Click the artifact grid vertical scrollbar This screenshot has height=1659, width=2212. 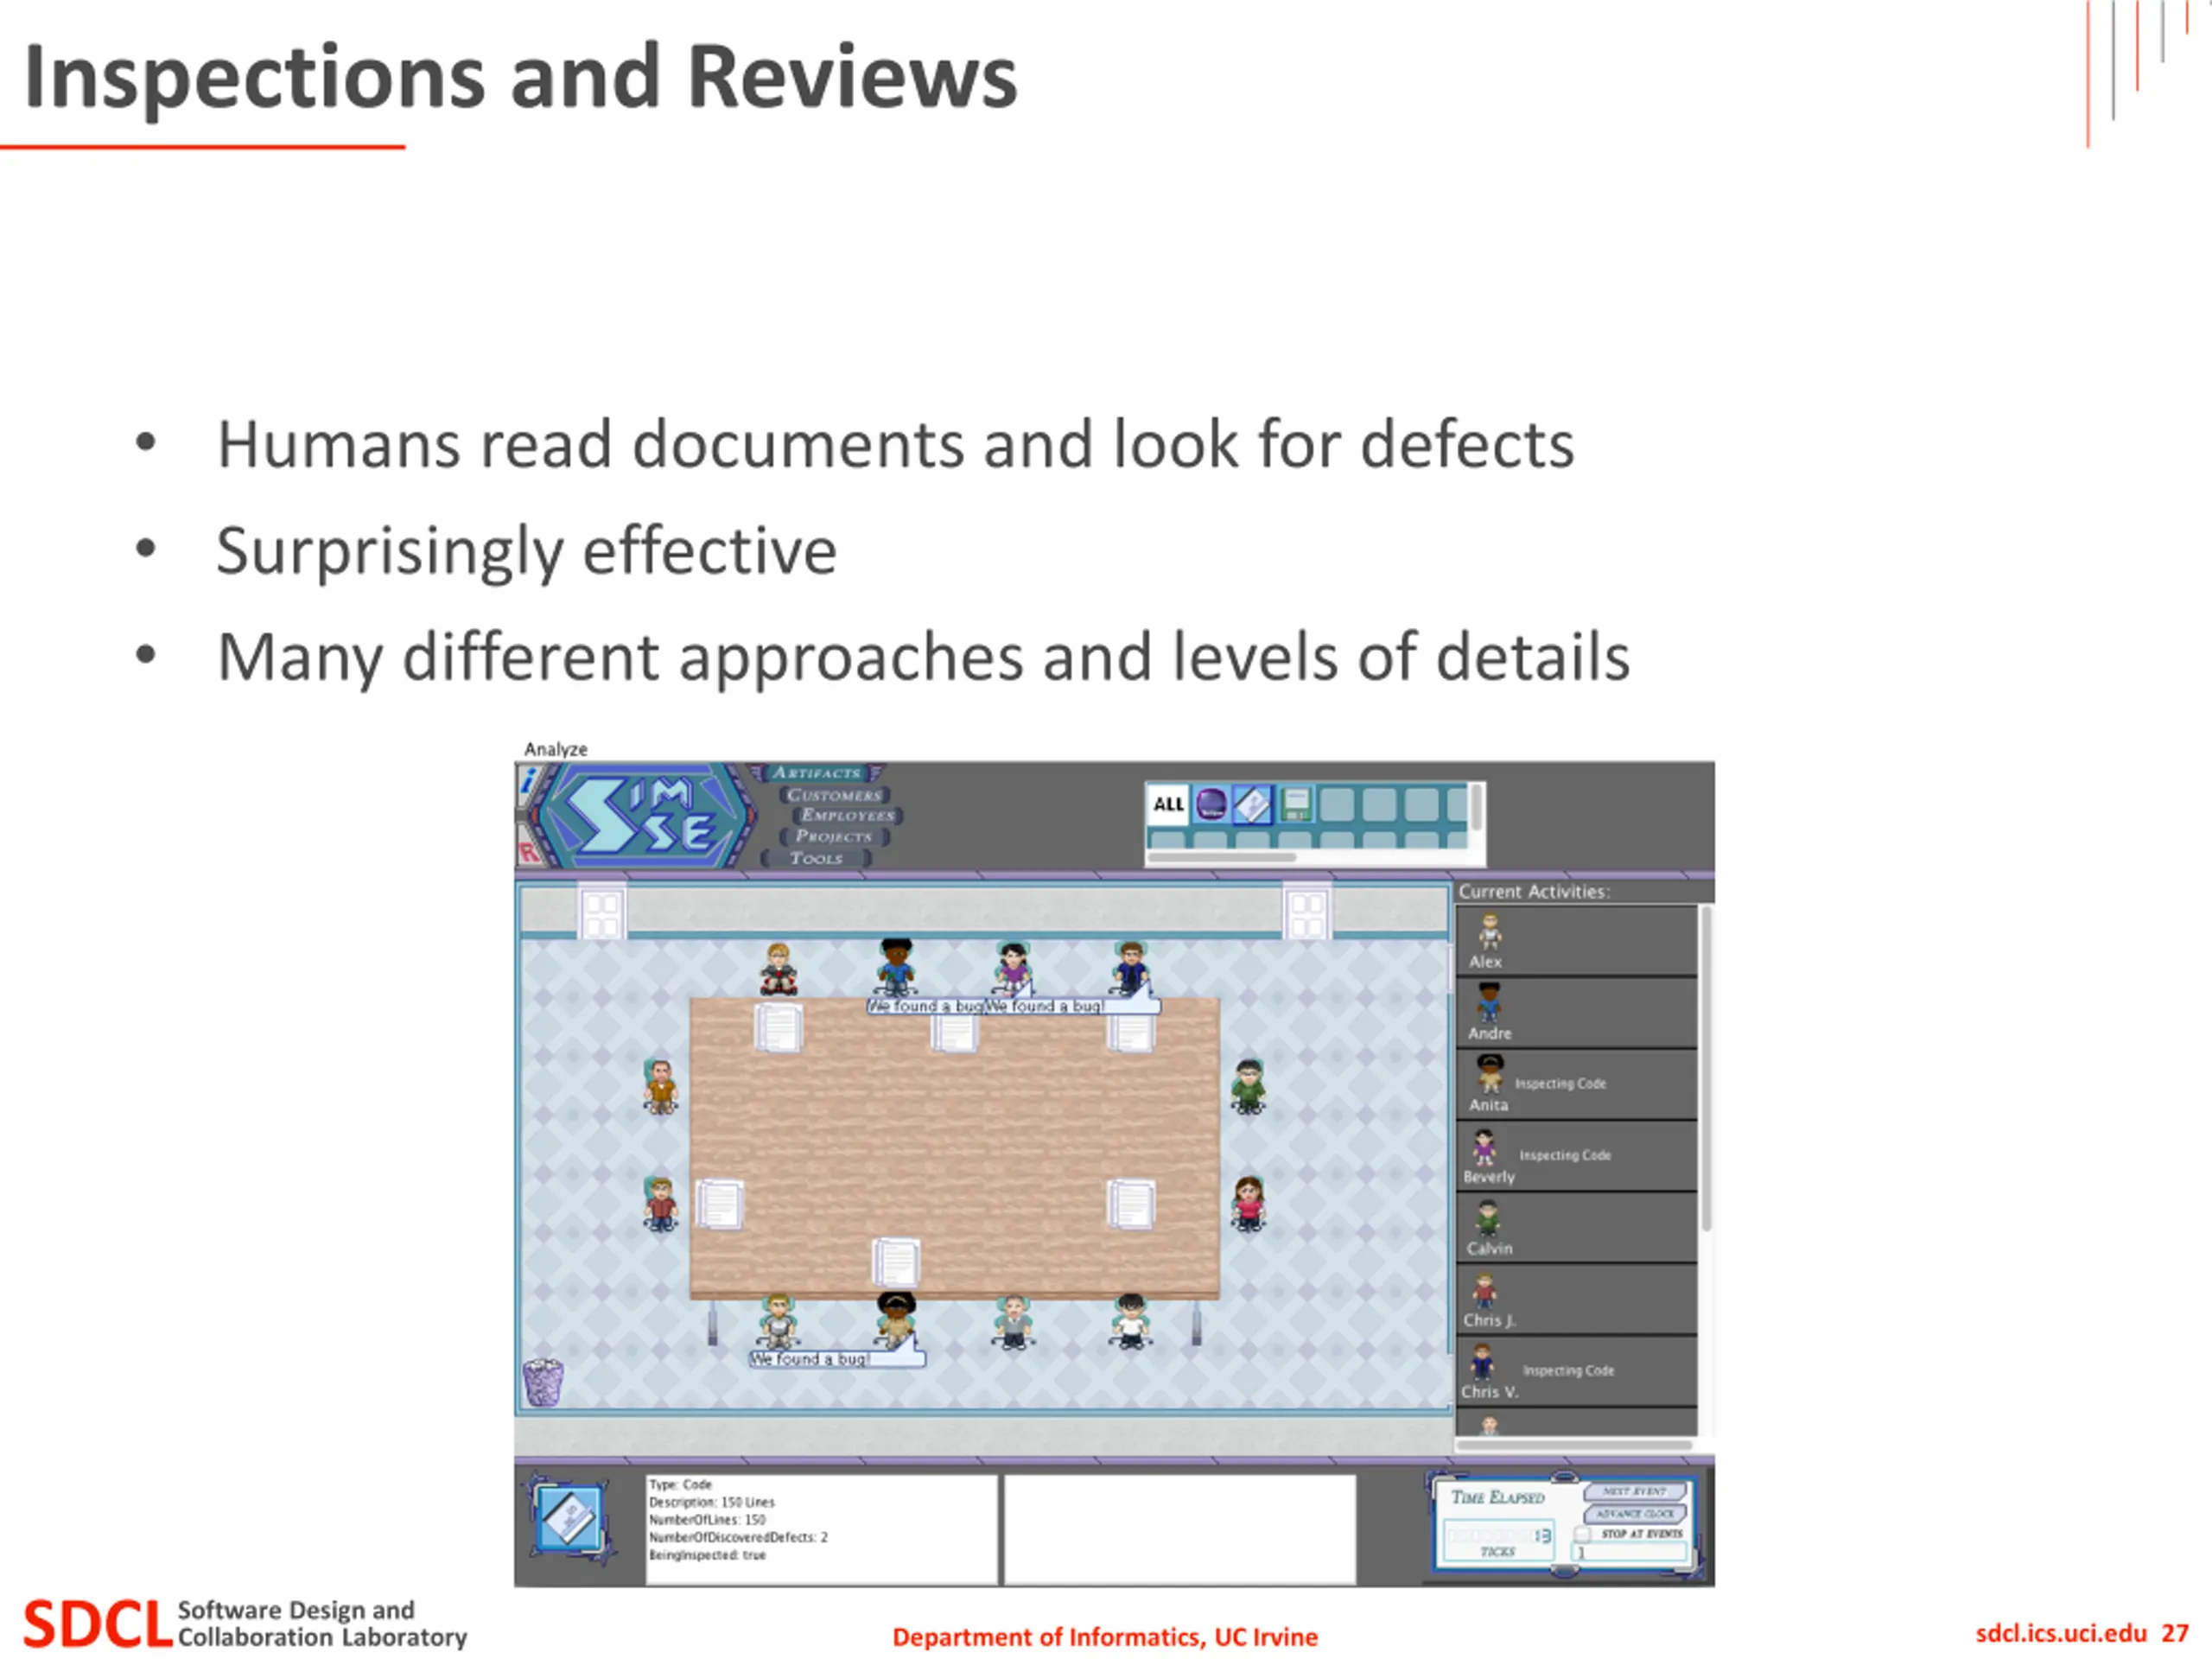tap(1476, 807)
